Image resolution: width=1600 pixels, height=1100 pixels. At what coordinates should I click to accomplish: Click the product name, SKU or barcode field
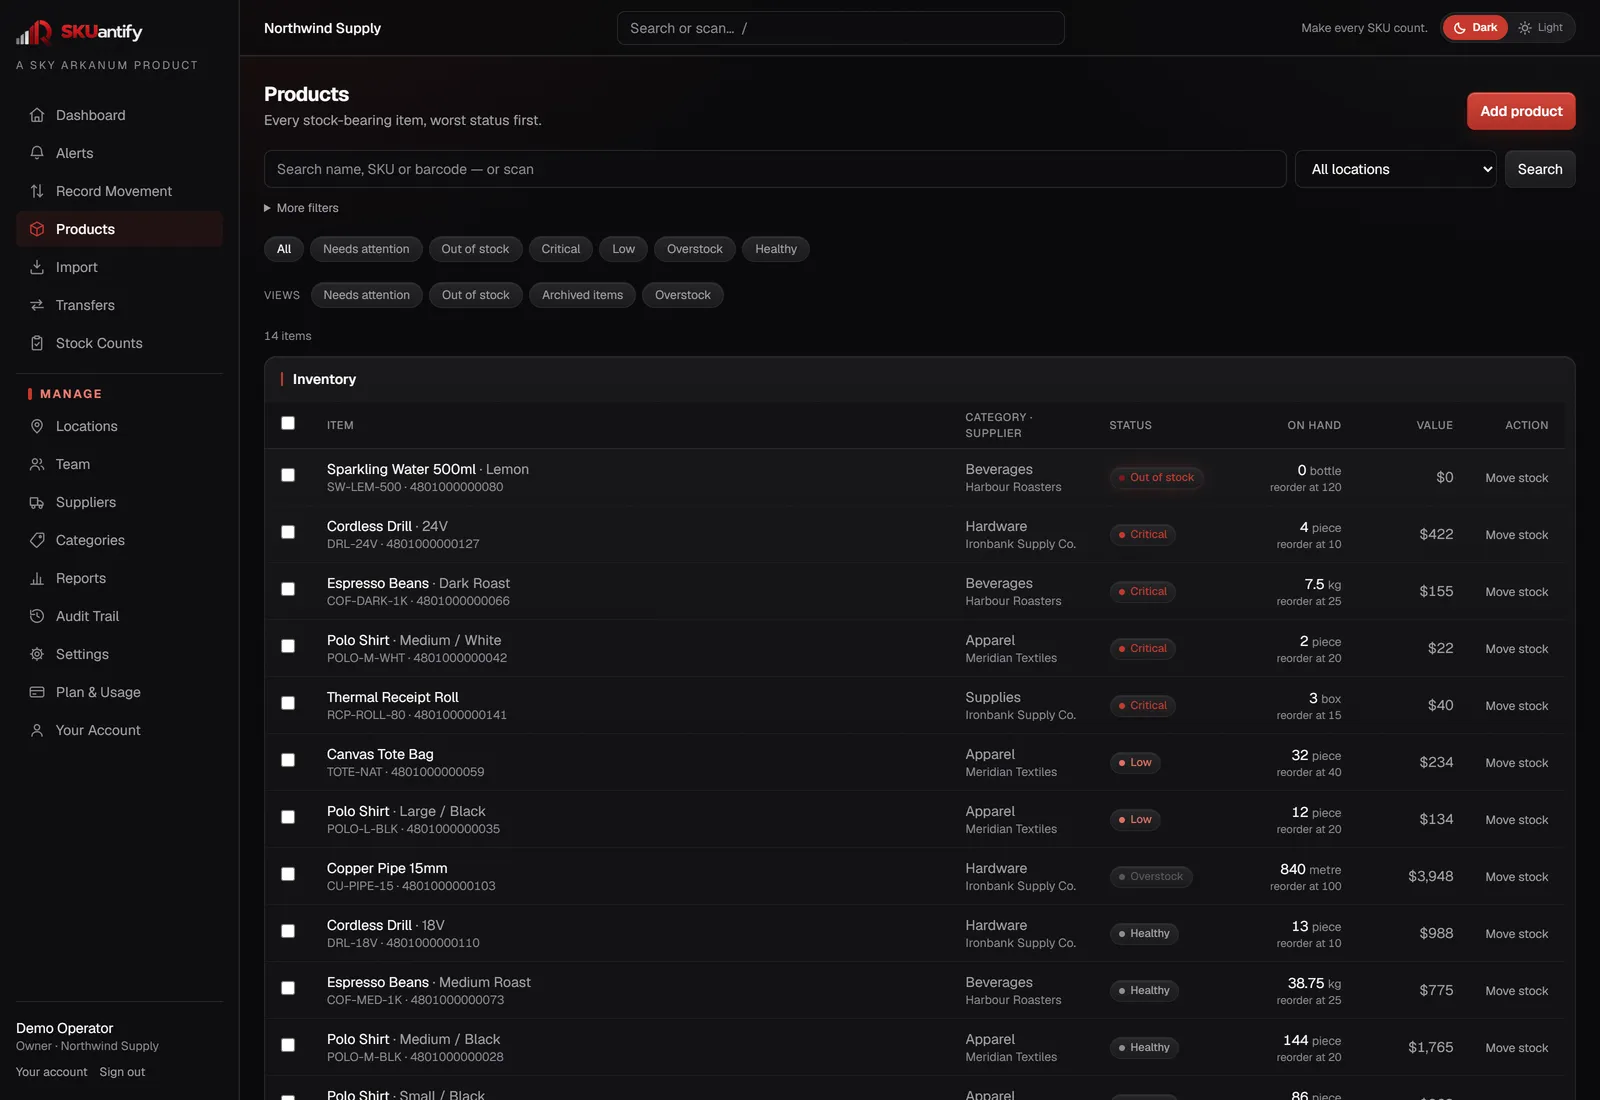pyautogui.click(x=775, y=169)
